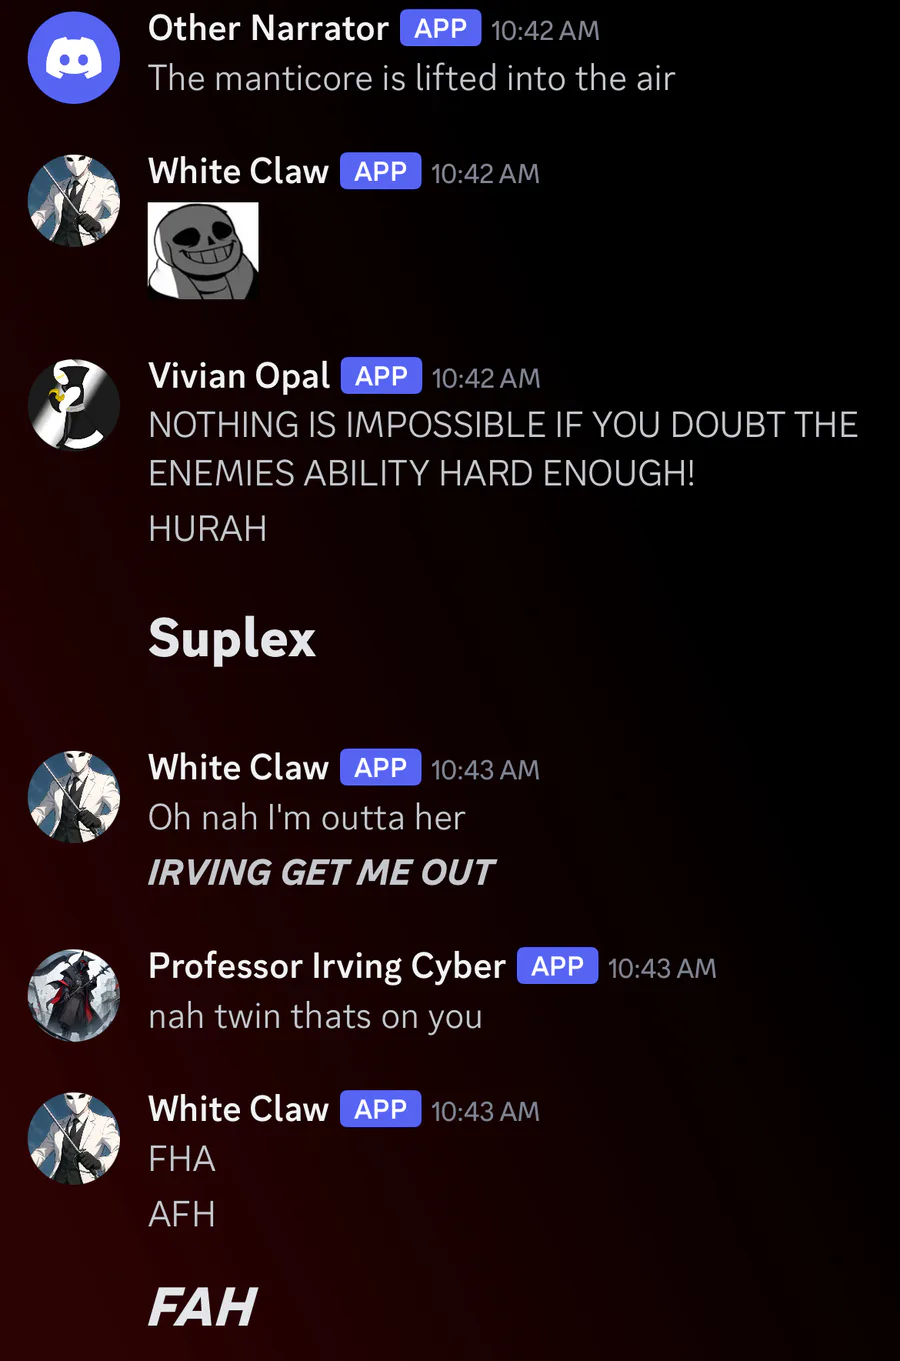Image resolution: width=900 pixels, height=1361 pixels.
Task: Click APP badge next to Other Narrator
Action: [x=440, y=28]
